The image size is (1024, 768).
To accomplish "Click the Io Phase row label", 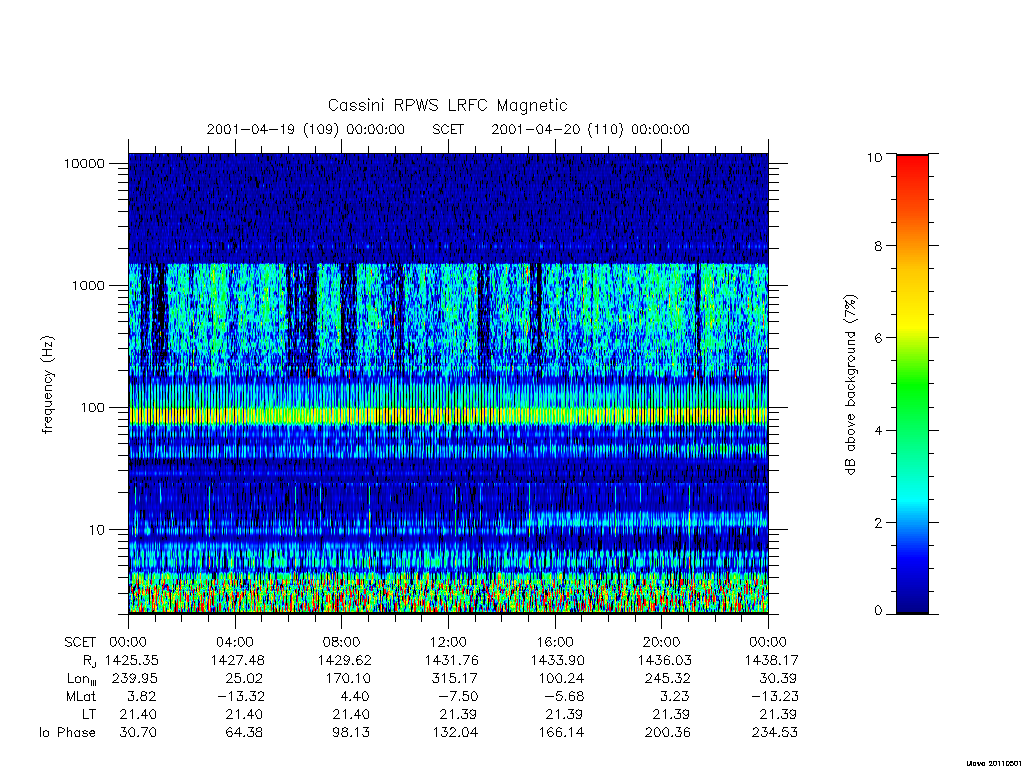I will pyautogui.click(x=67, y=733).
